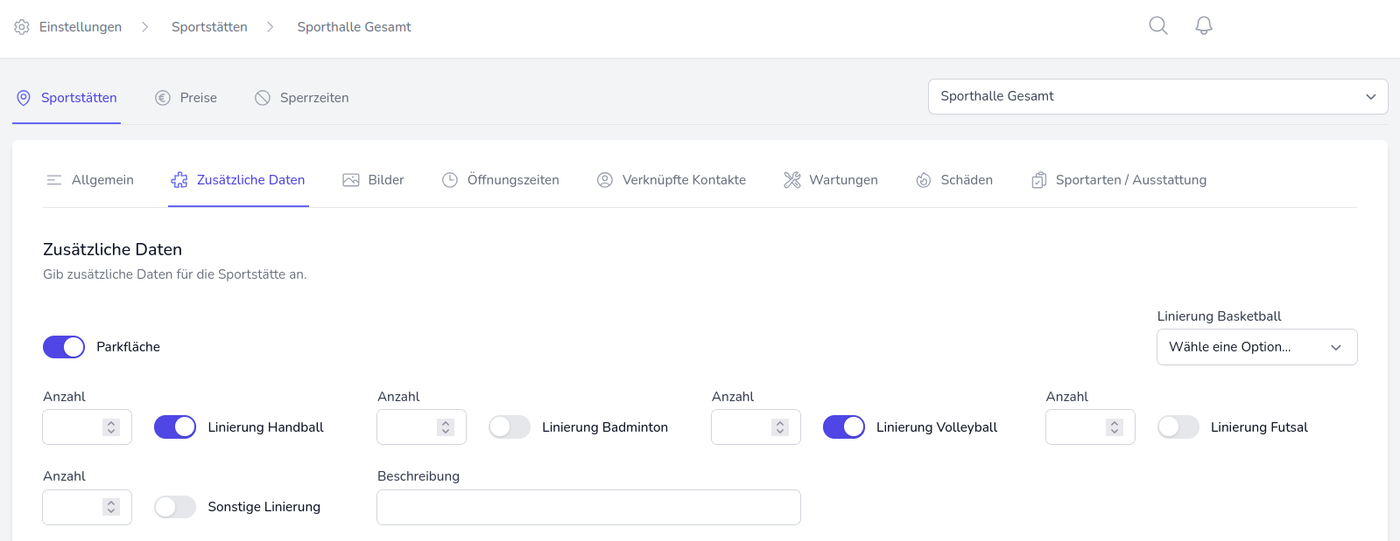Disable the Parkfläche toggle
The height and width of the screenshot is (541, 1400).
(64, 347)
